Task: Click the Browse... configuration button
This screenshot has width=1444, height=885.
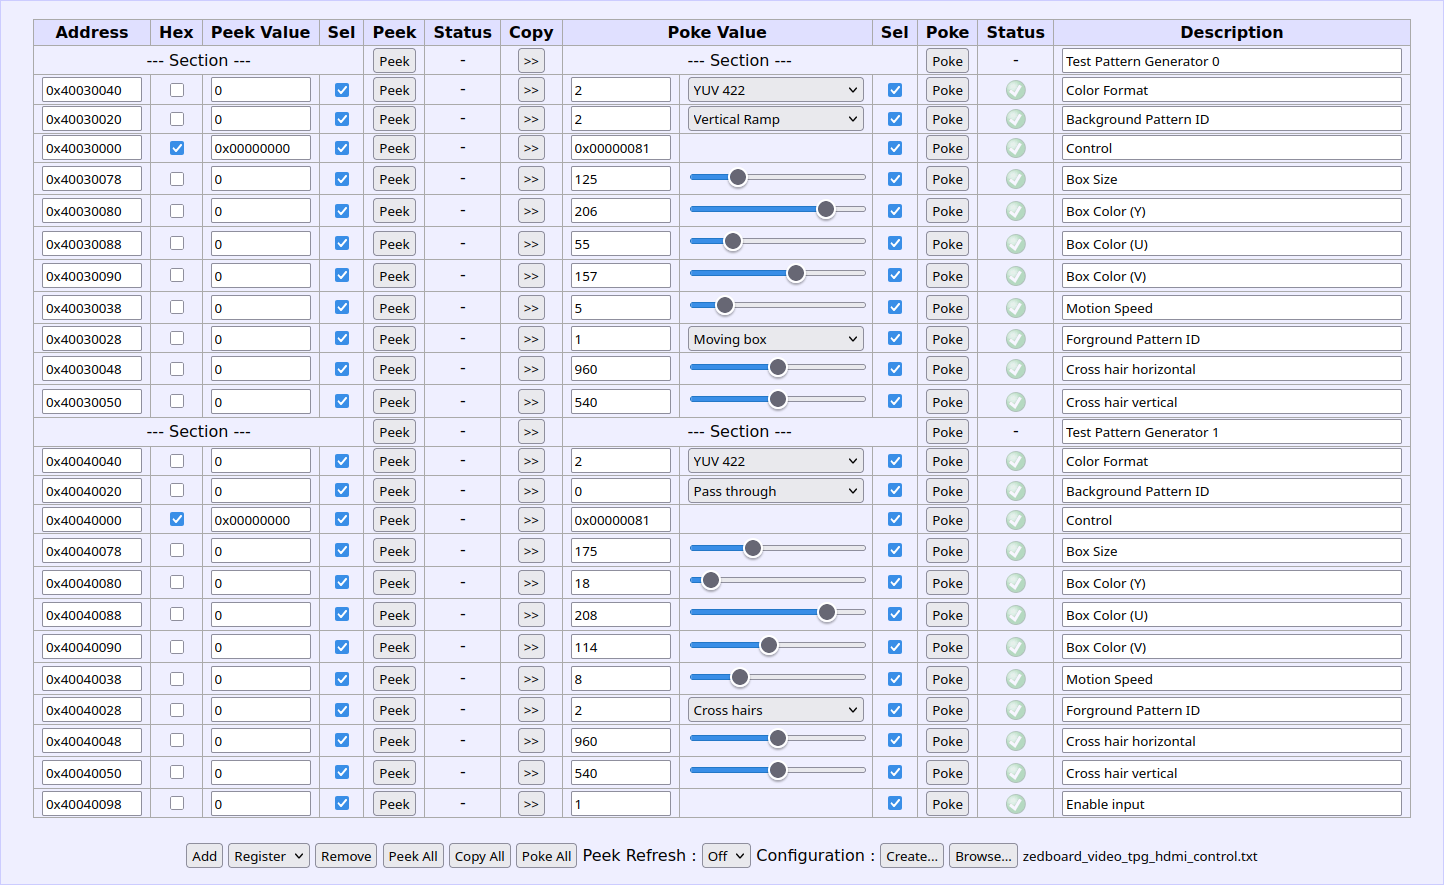Action: click(982, 856)
